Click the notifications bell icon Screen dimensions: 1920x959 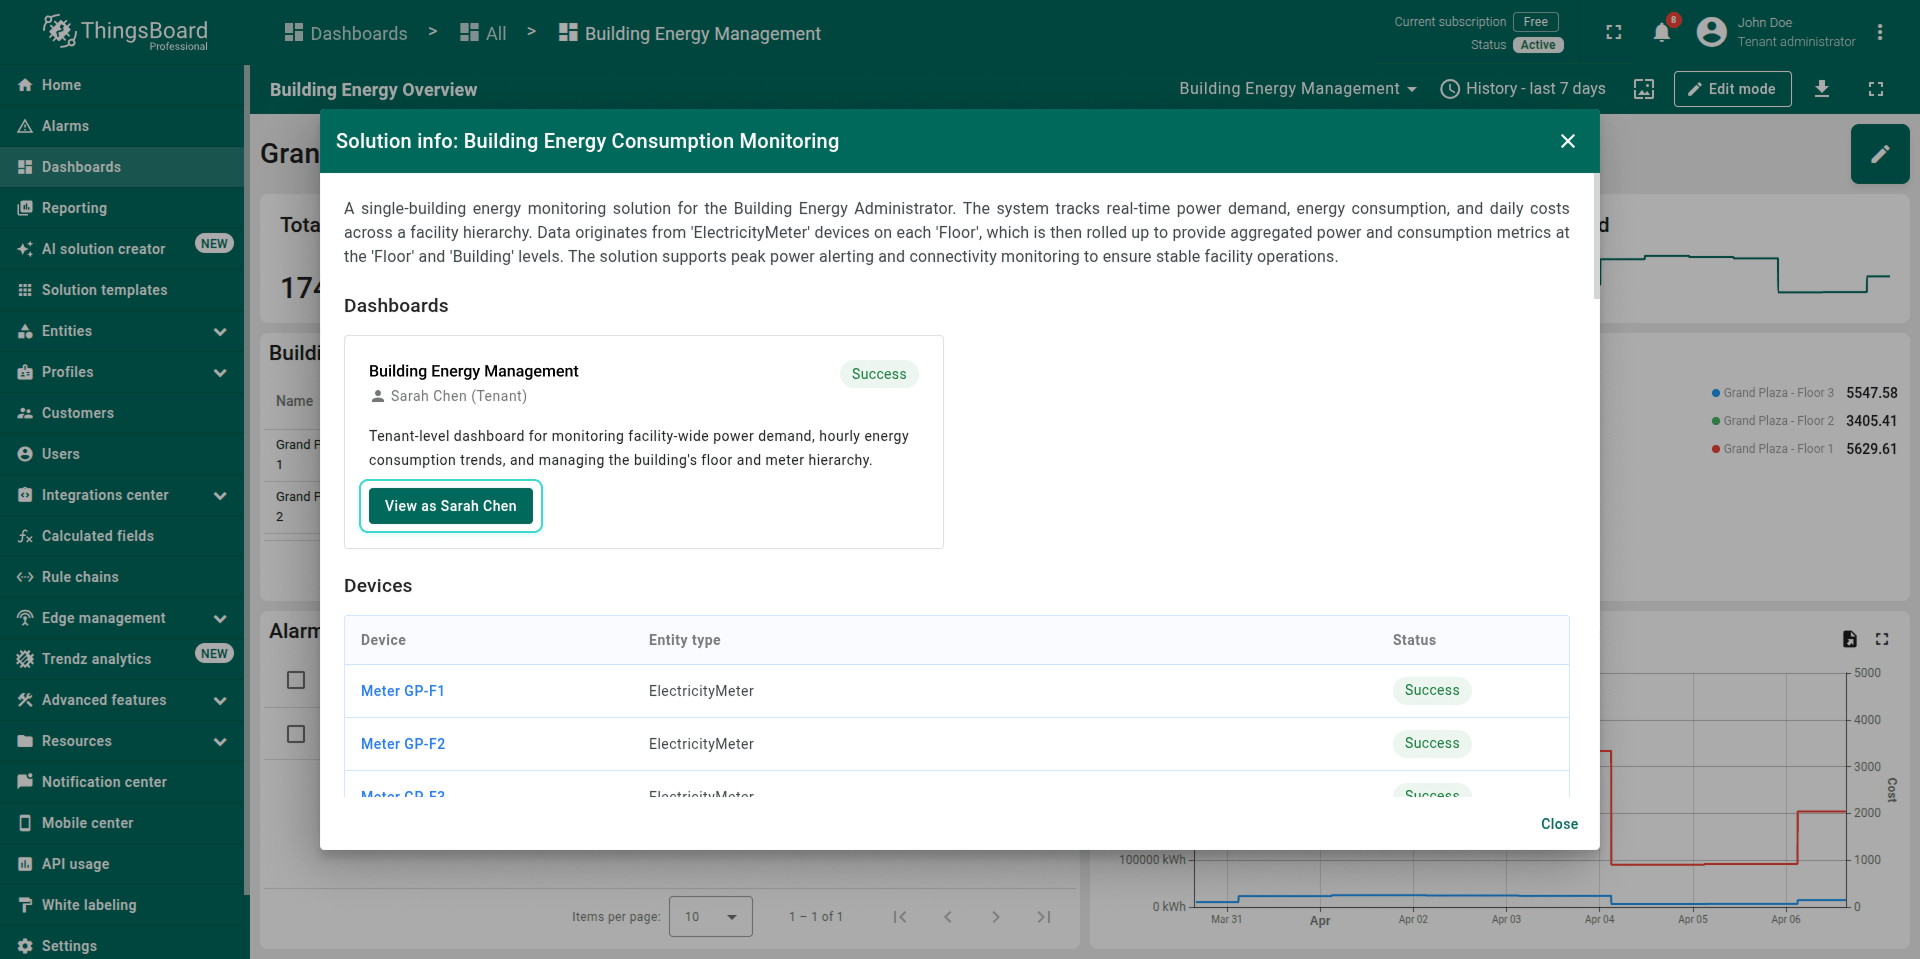(x=1661, y=33)
